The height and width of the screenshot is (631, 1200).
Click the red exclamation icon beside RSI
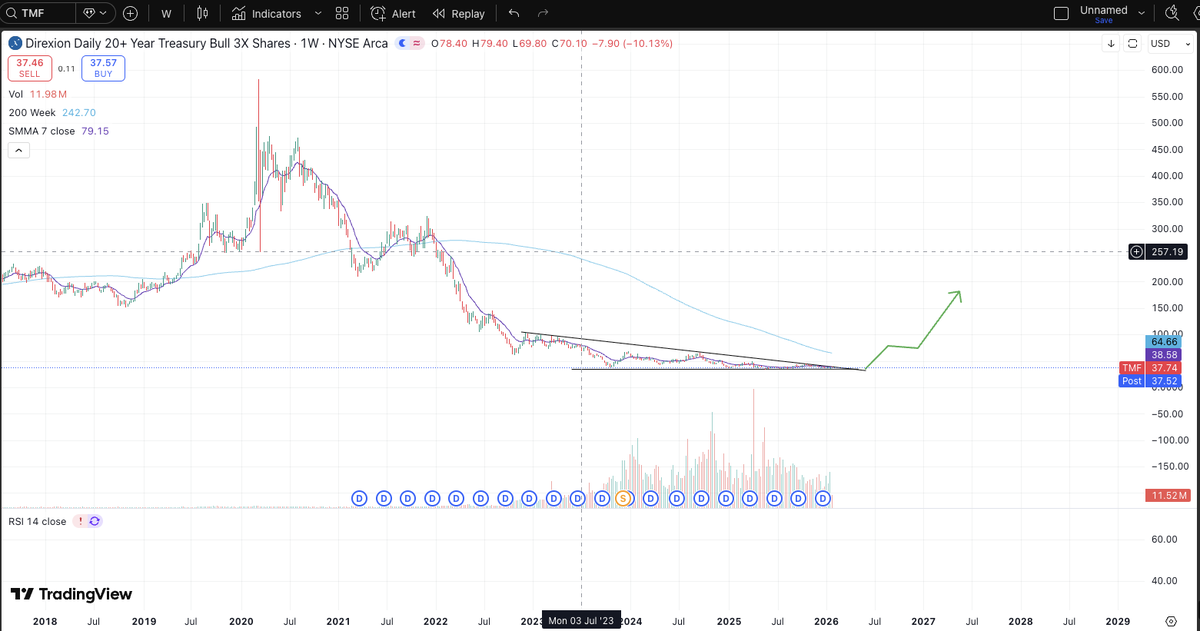pos(80,521)
